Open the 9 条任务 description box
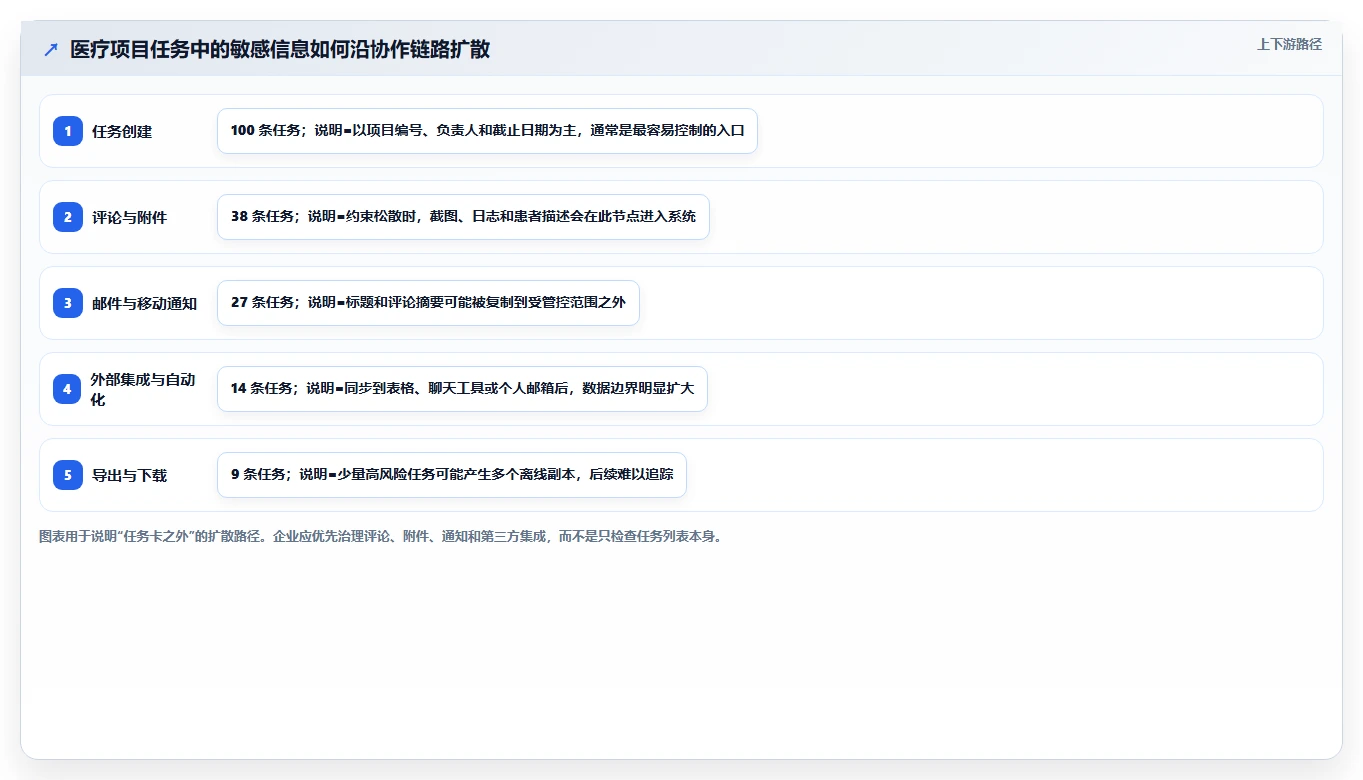The width and height of the screenshot is (1363, 780). [x=452, y=475]
